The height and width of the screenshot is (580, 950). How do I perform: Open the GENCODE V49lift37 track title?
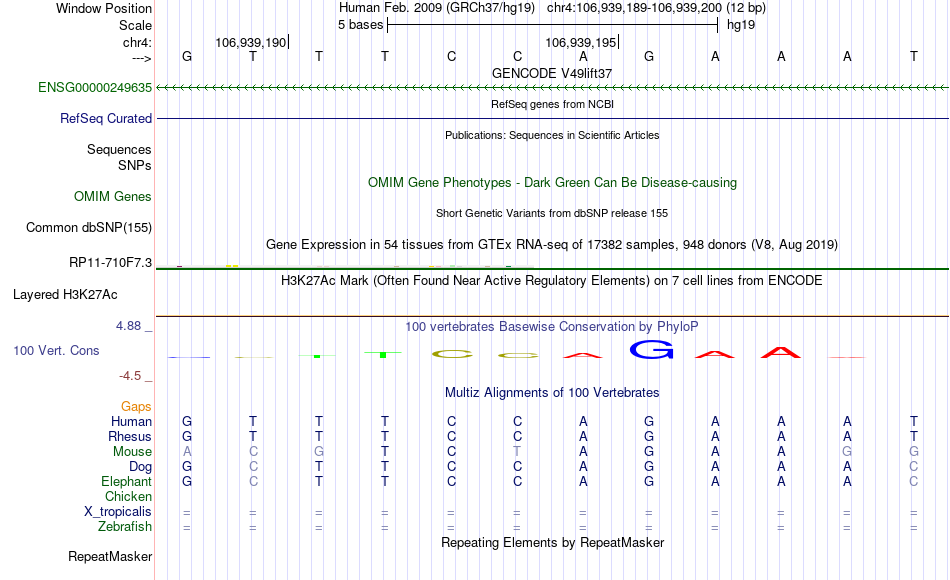[x=552, y=73]
